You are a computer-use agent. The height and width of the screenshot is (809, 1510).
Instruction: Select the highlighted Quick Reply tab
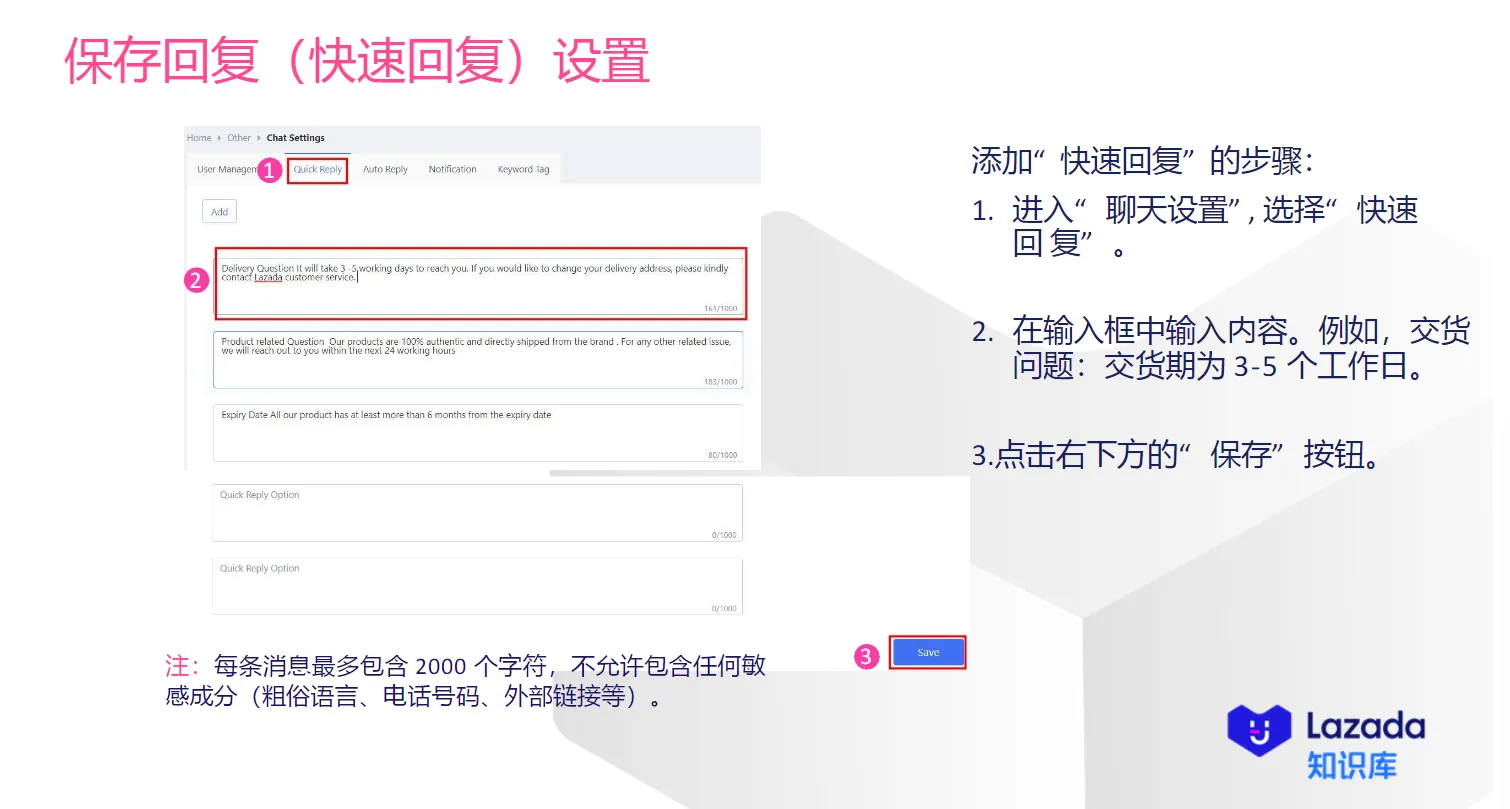[x=318, y=169]
